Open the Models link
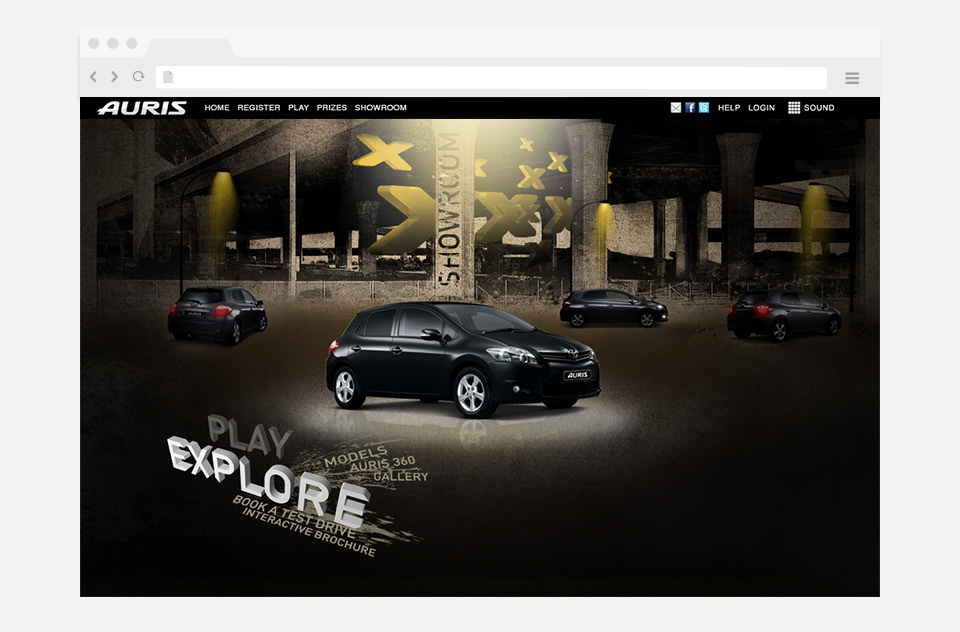 point(356,456)
